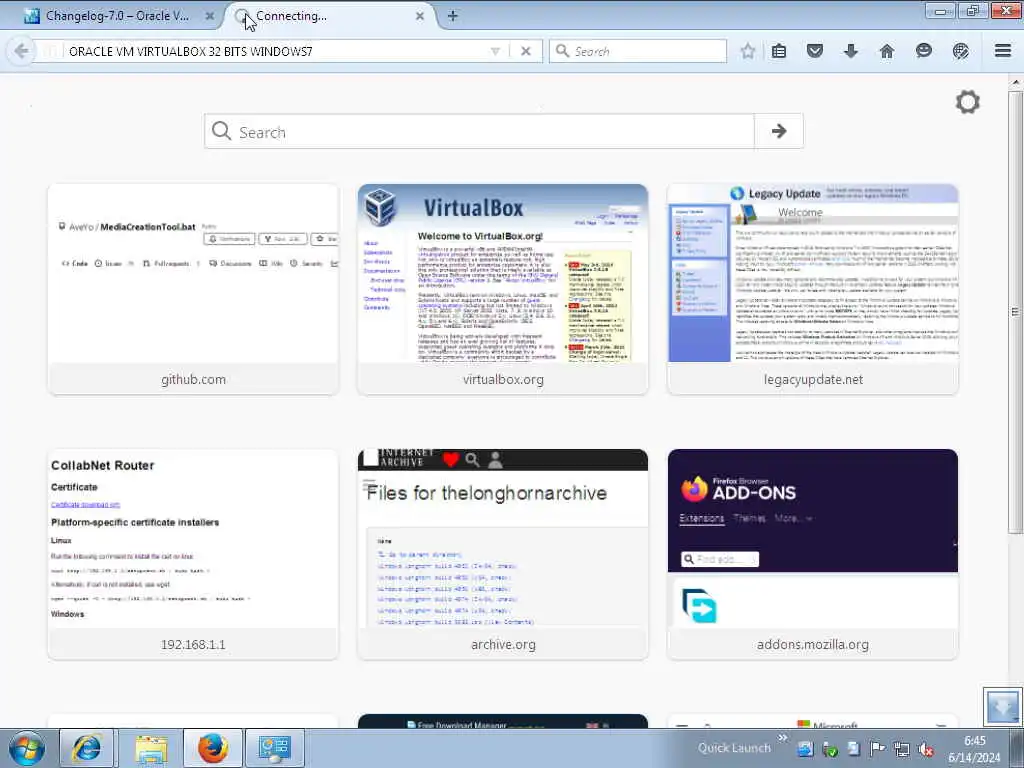
Task: Open a new tab with plus button
Action: (453, 16)
